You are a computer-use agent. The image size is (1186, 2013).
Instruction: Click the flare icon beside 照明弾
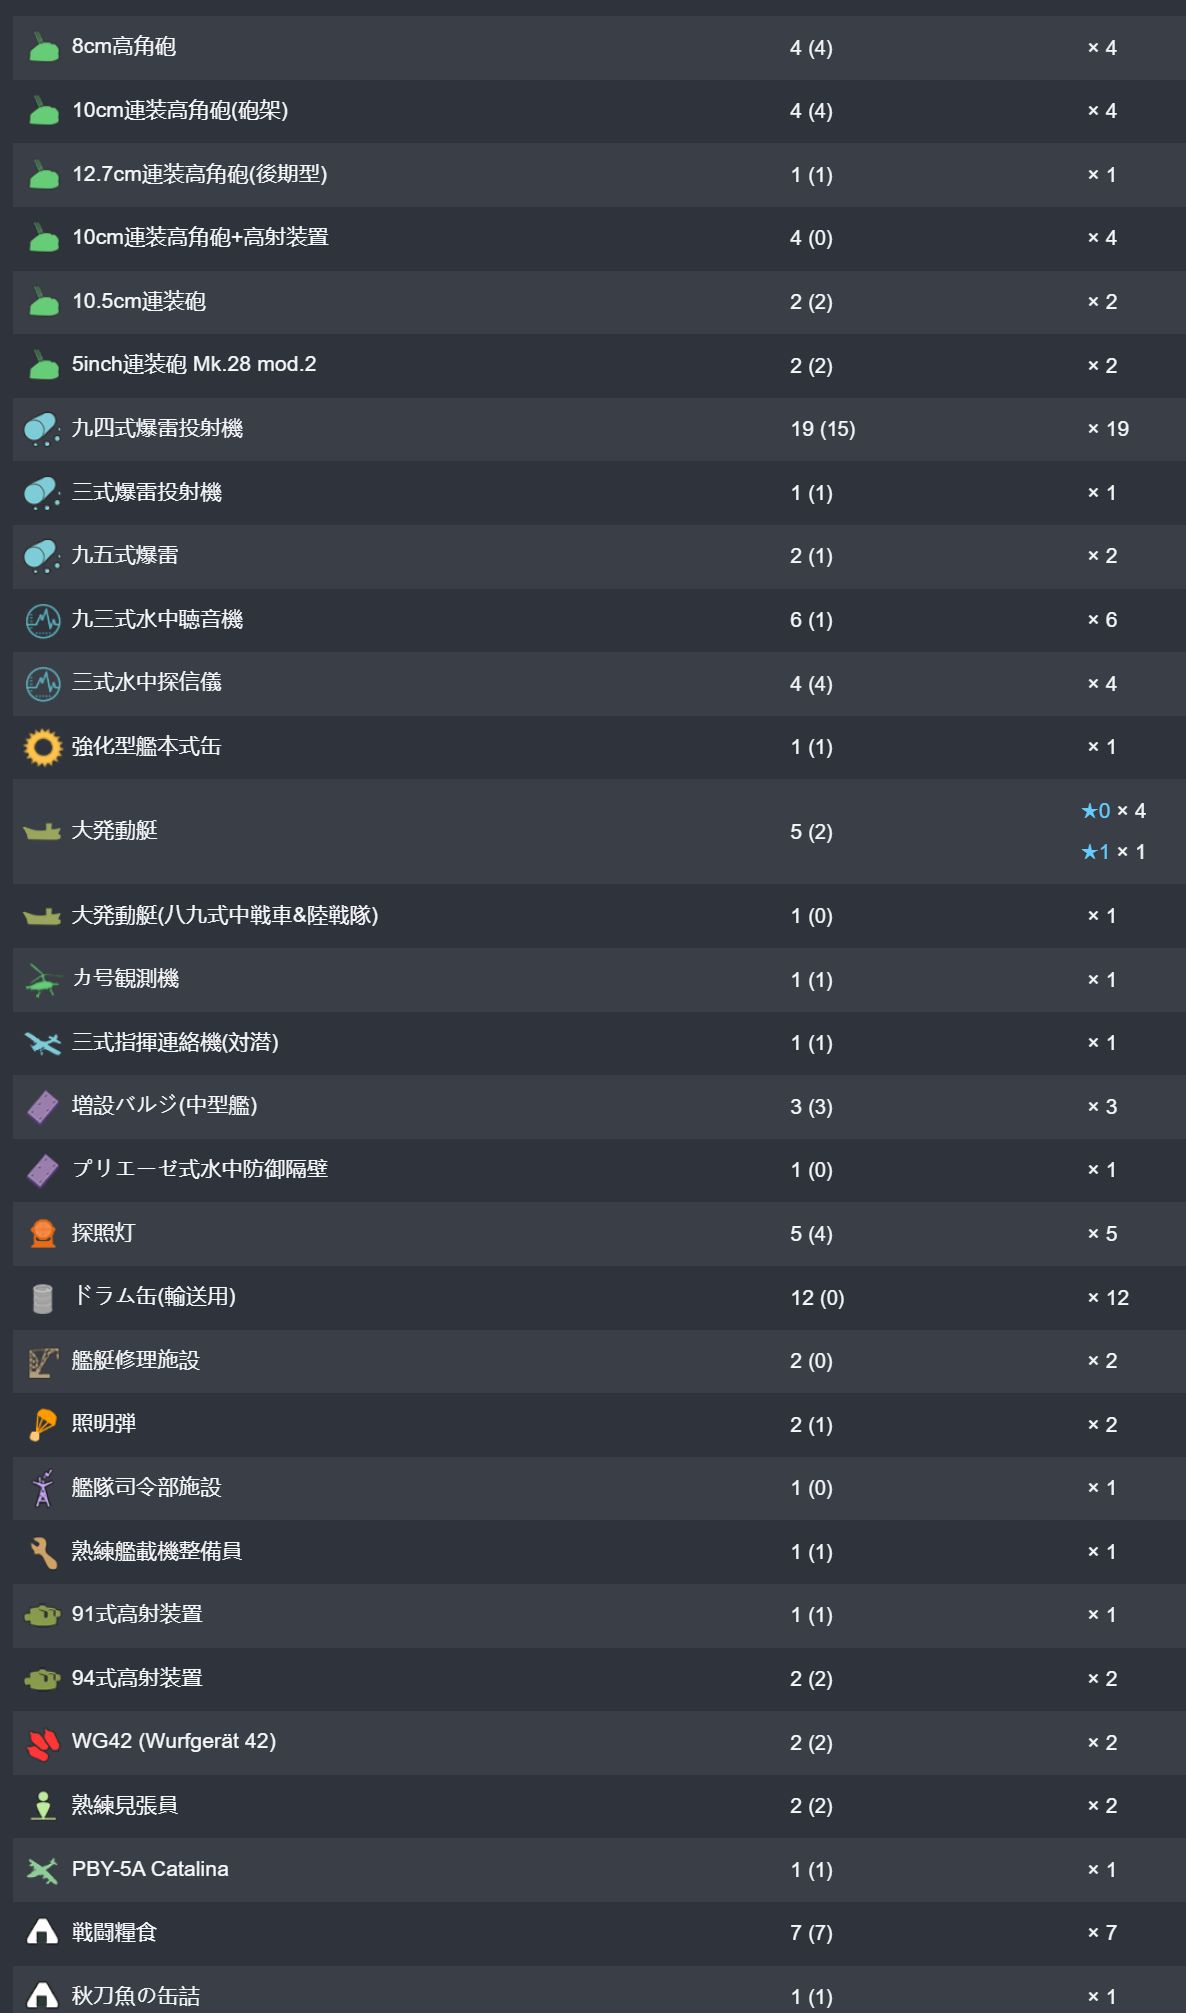[42, 1425]
